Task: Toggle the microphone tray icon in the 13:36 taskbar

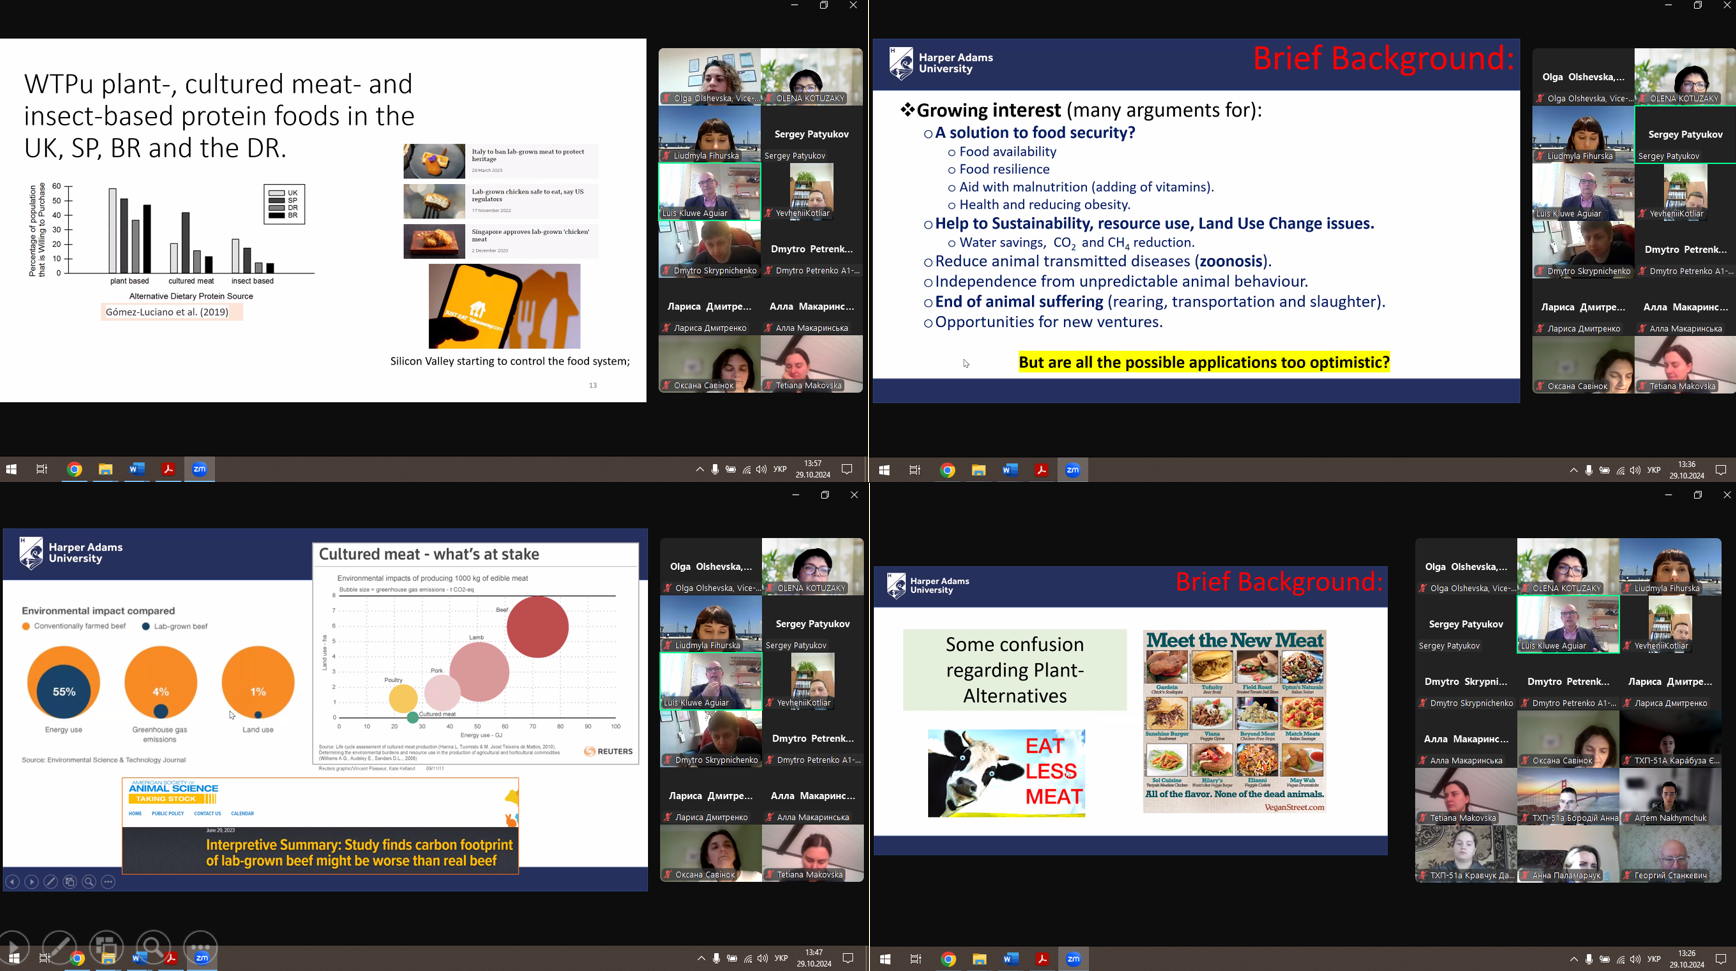Action: pyautogui.click(x=1589, y=470)
